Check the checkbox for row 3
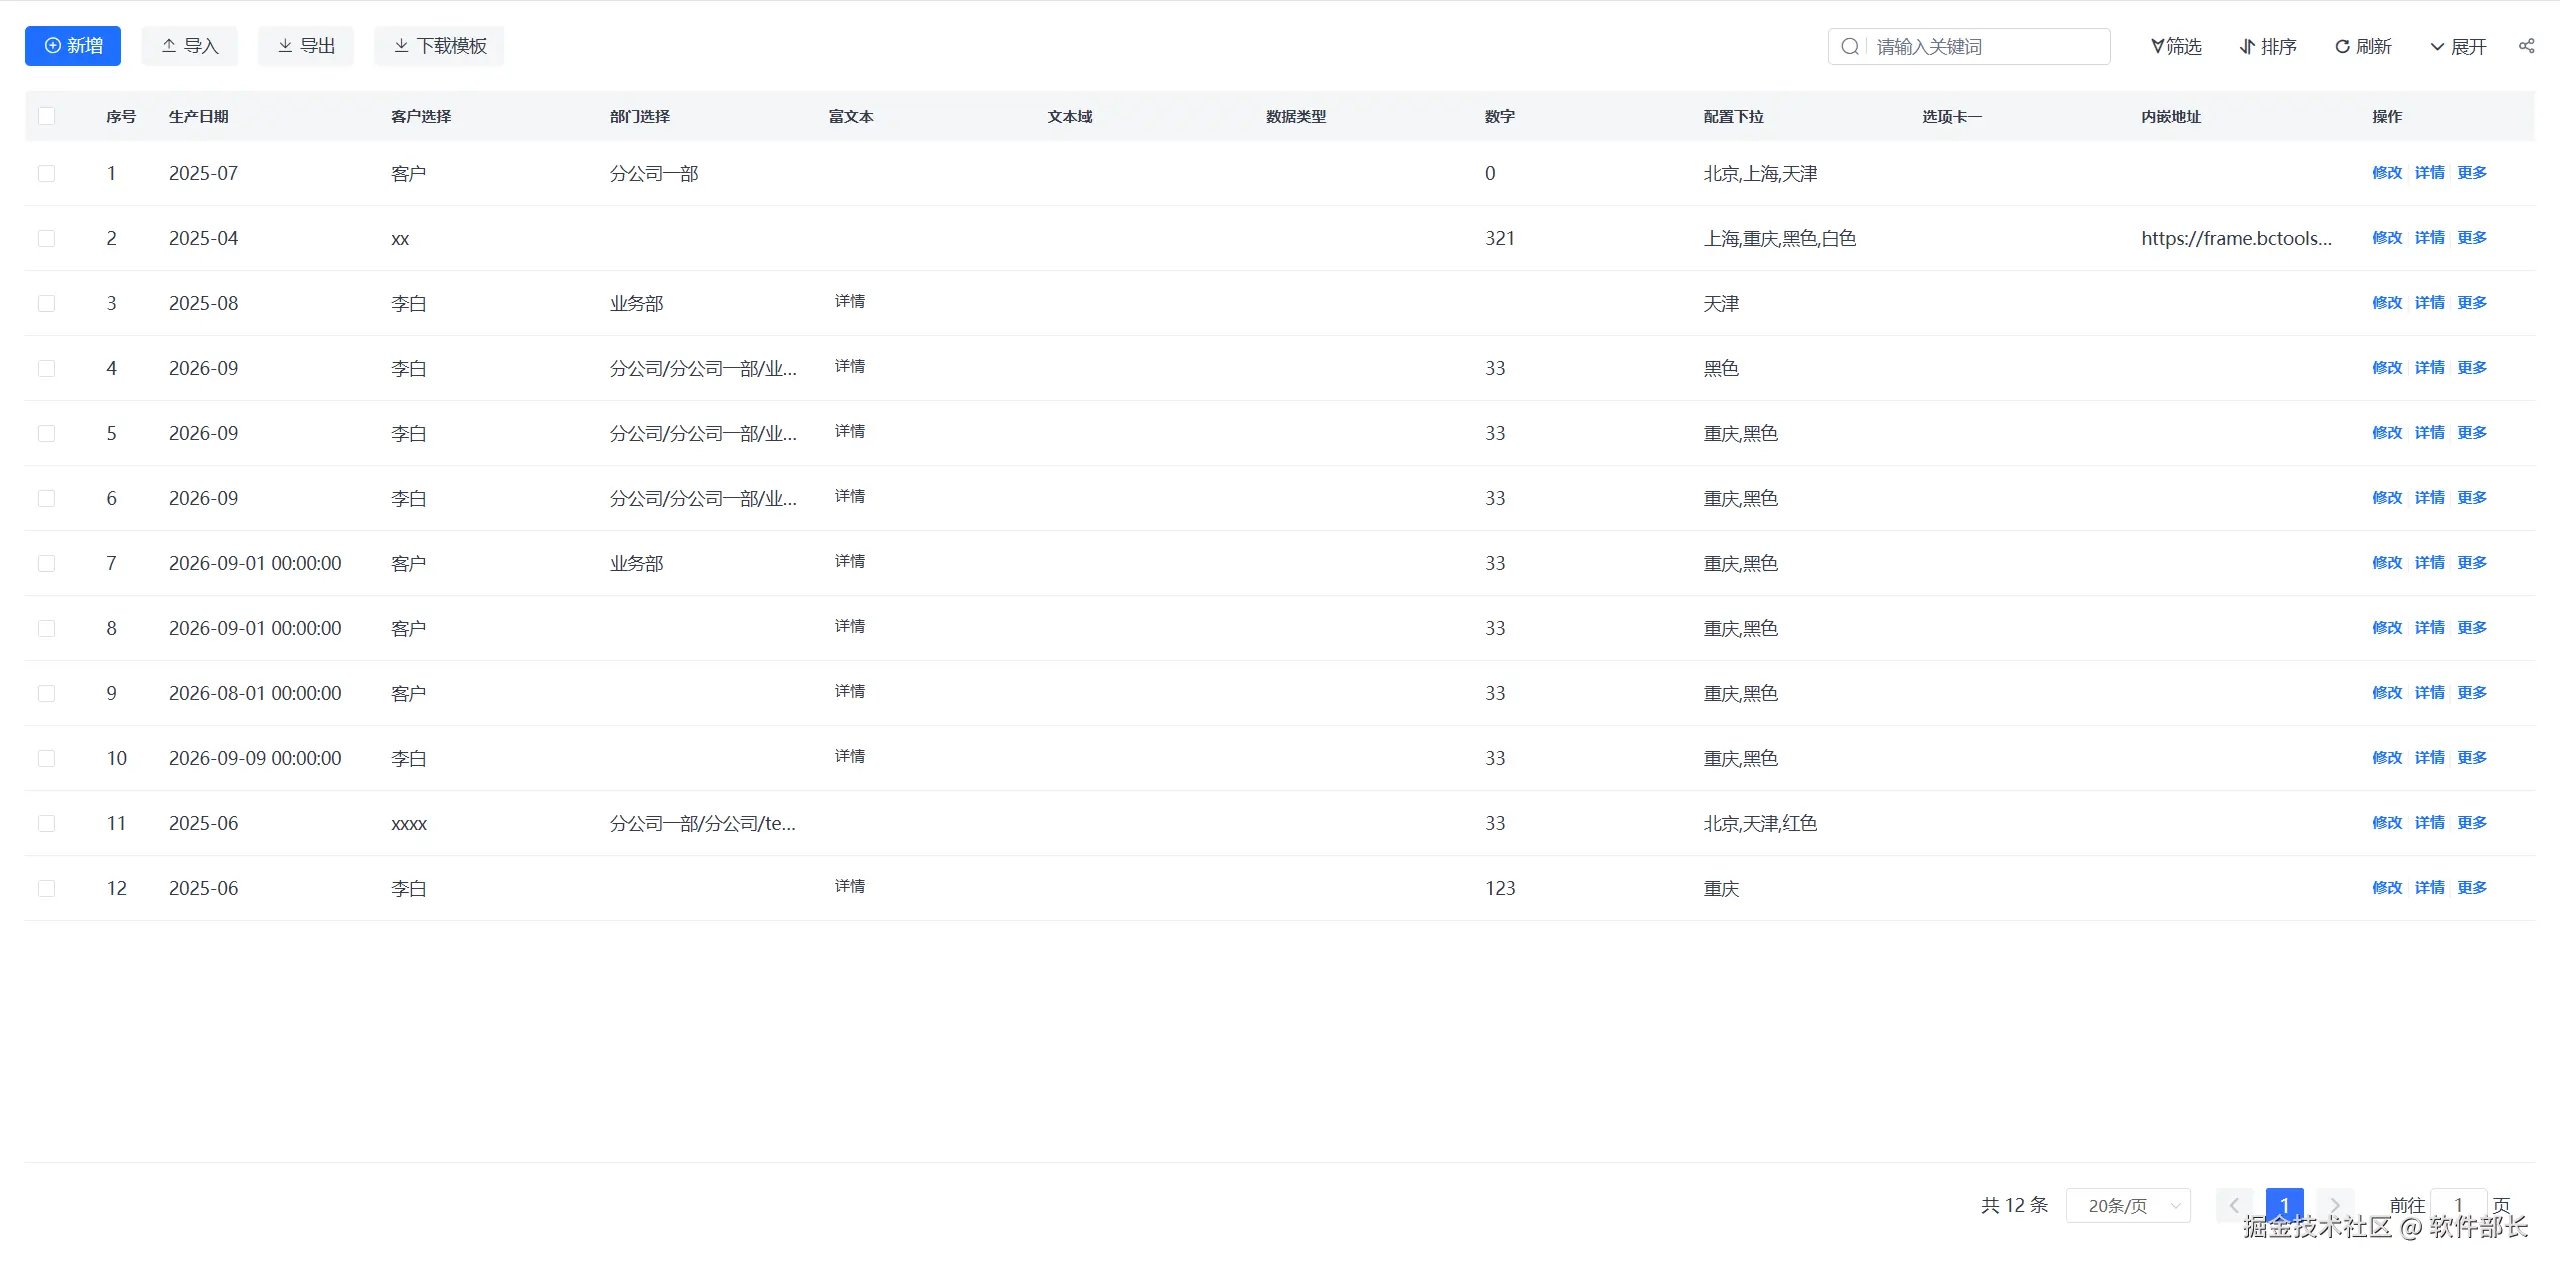Screen dimensions: 2560x1272 click(46, 303)
